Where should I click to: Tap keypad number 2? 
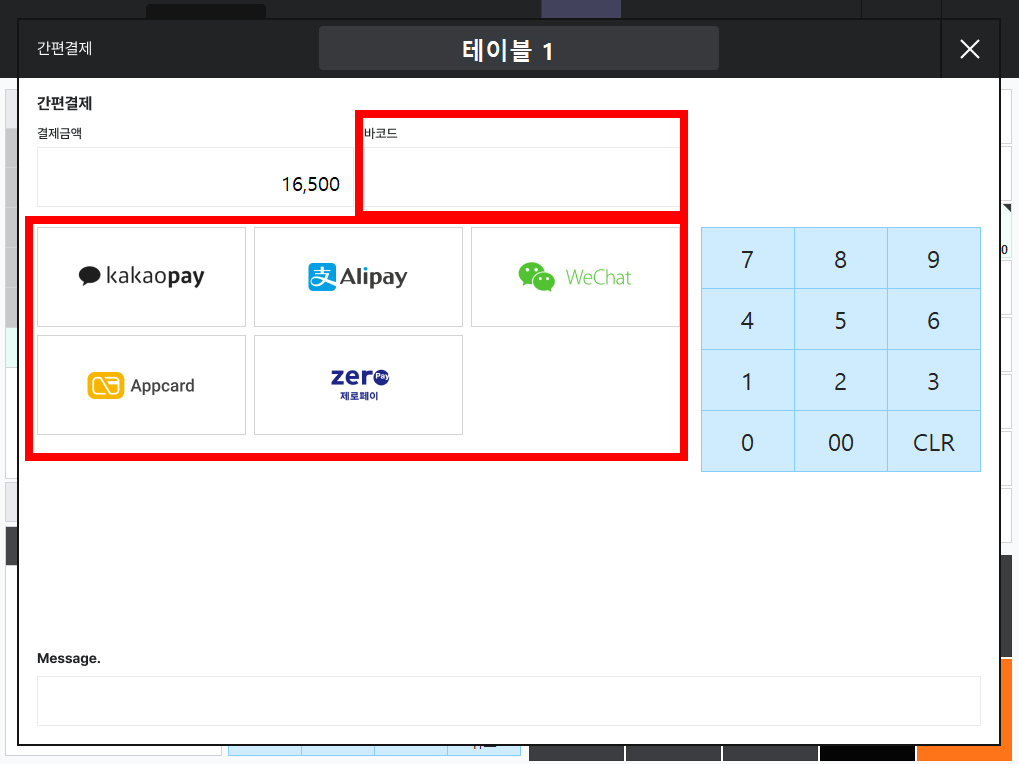tap(840, 381)
